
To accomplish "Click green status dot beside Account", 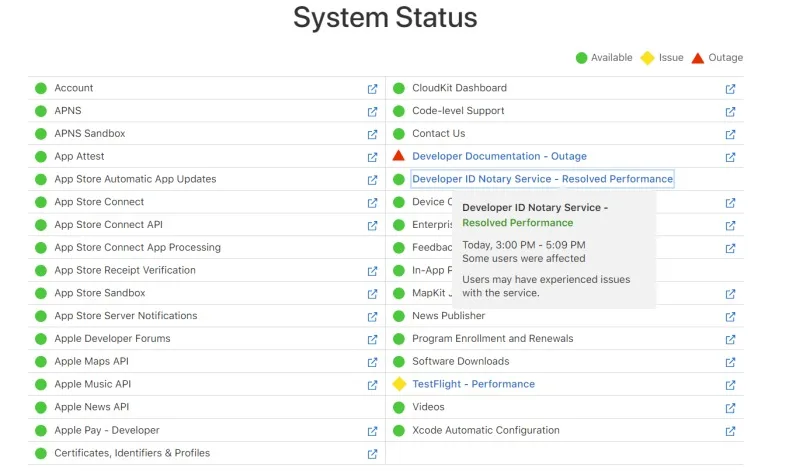I will pos(41,88).
